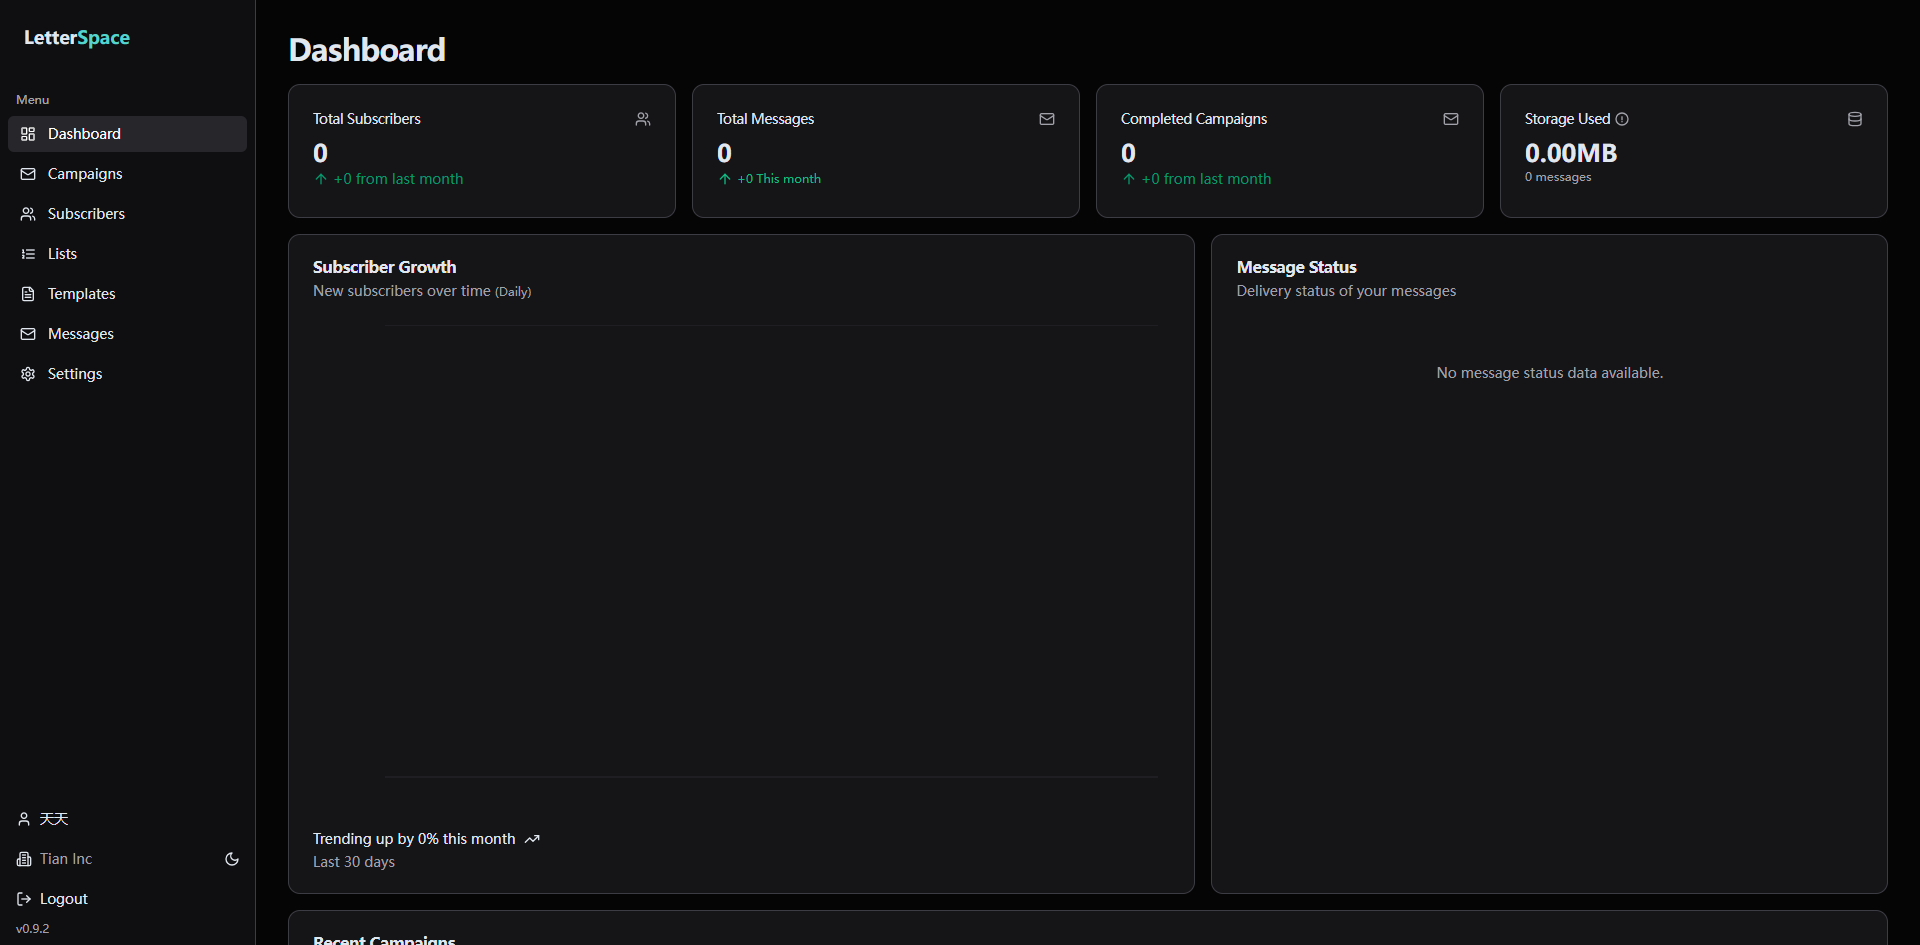Click the logout arrow icon

pyautogui.click(x=24, y=899)
